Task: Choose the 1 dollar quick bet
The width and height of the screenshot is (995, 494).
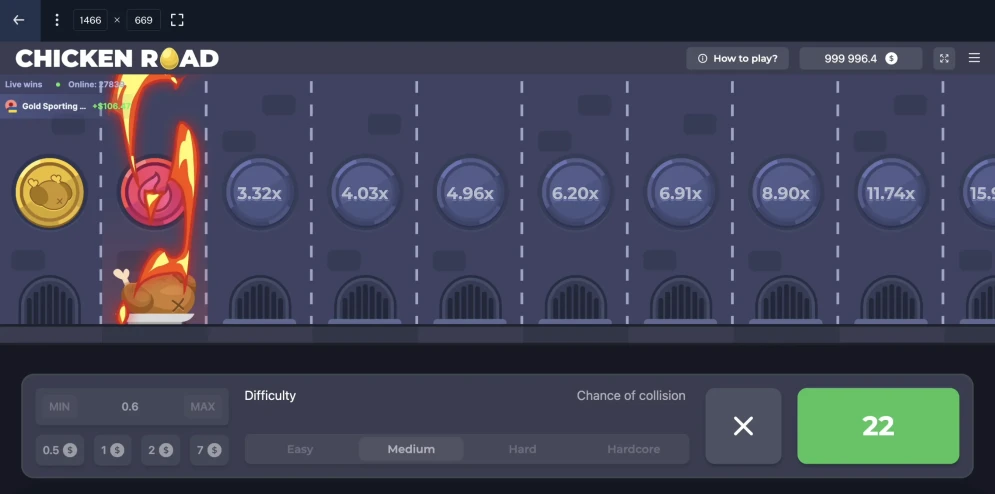Action: point(112,450)
